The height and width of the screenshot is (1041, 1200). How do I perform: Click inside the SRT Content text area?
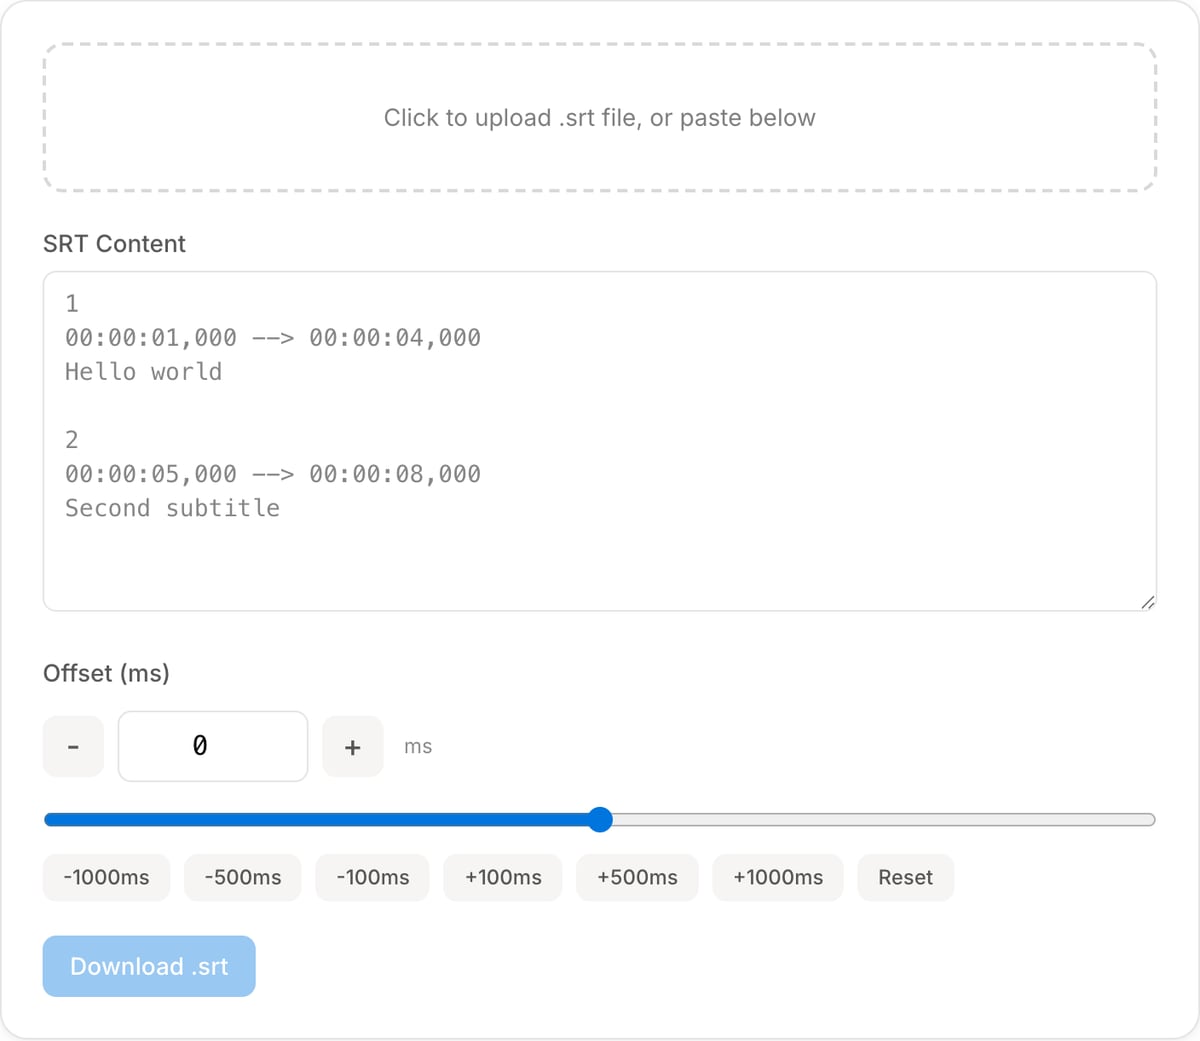[x=600, y=441]
